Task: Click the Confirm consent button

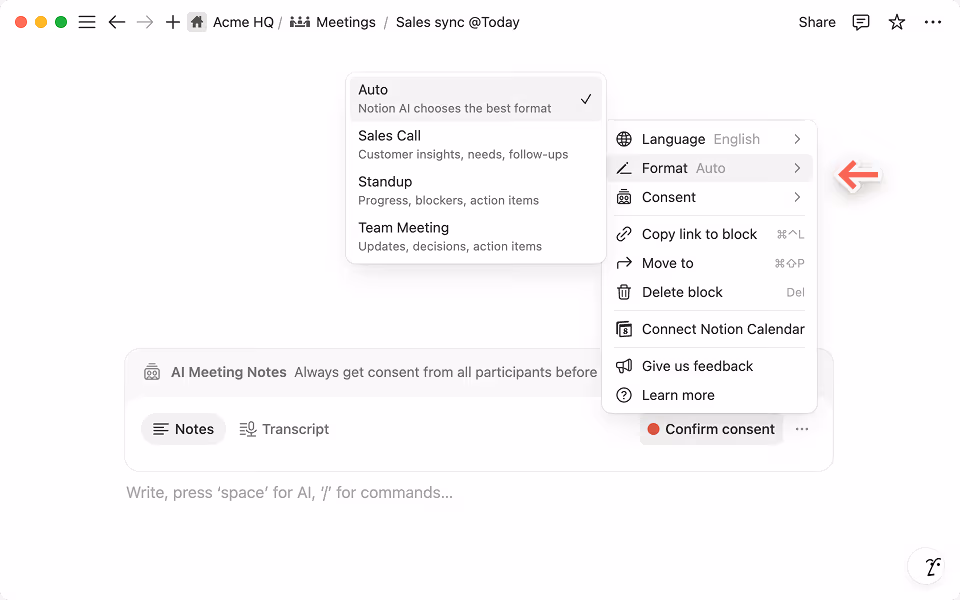Action: click(x=711, y=428)
